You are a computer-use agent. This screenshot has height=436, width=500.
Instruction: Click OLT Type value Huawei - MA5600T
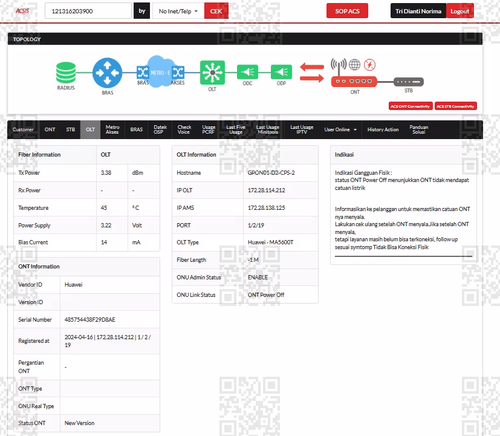(x=270, y=242)
